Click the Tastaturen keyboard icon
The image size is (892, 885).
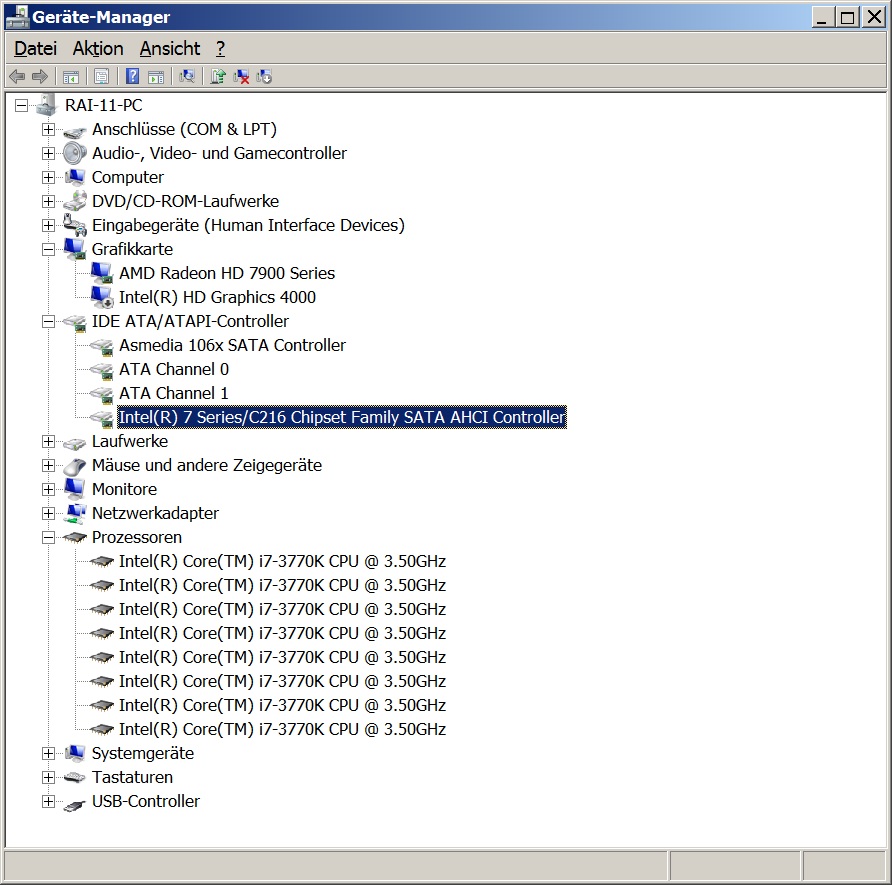pyautogui.click(x=75, y=778)
